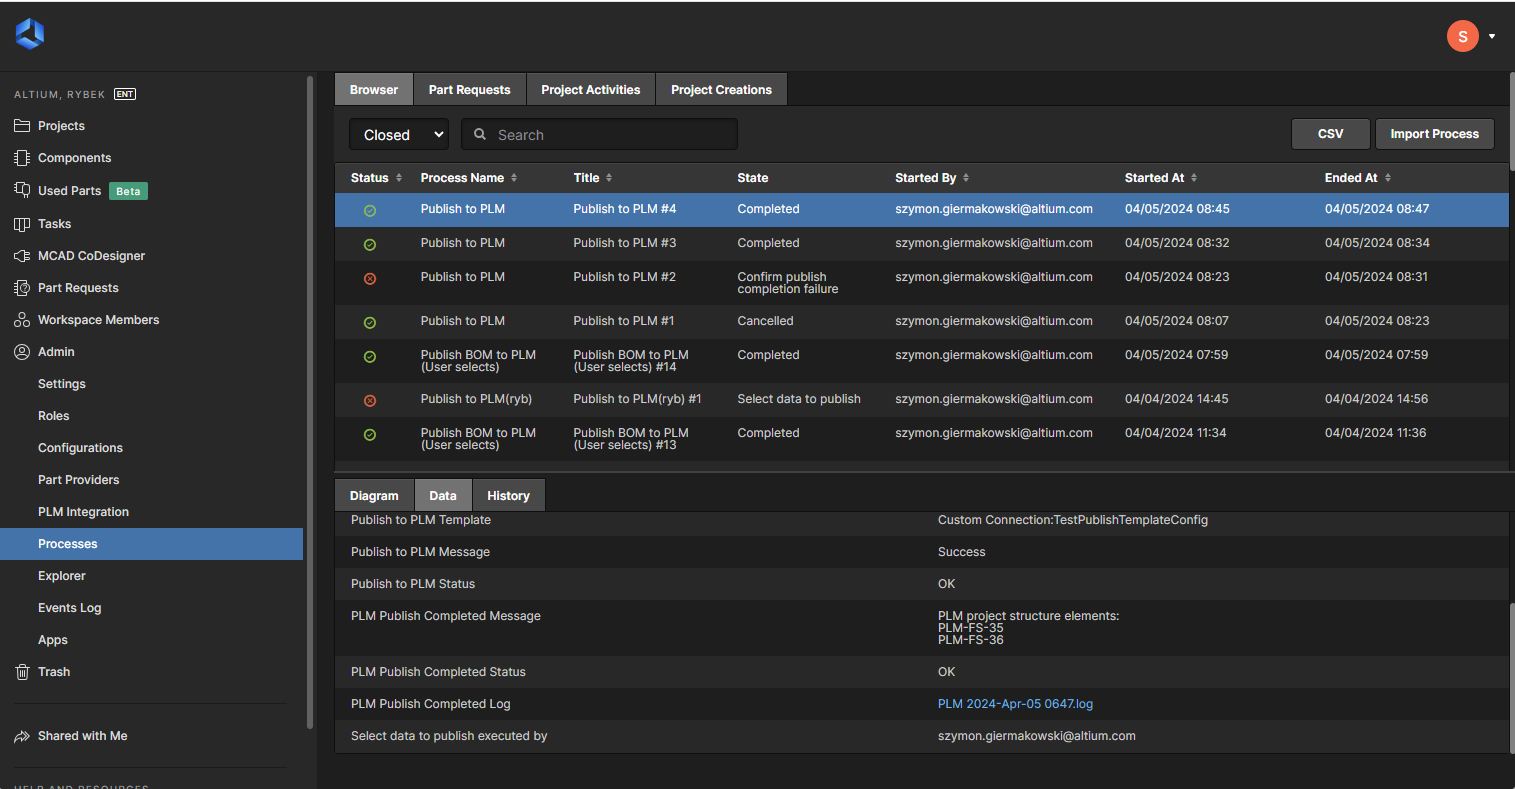This screenshot has height=789, width=1515.
Task: Click the sidebar vertical scrollbar
Action: (310, 400)
